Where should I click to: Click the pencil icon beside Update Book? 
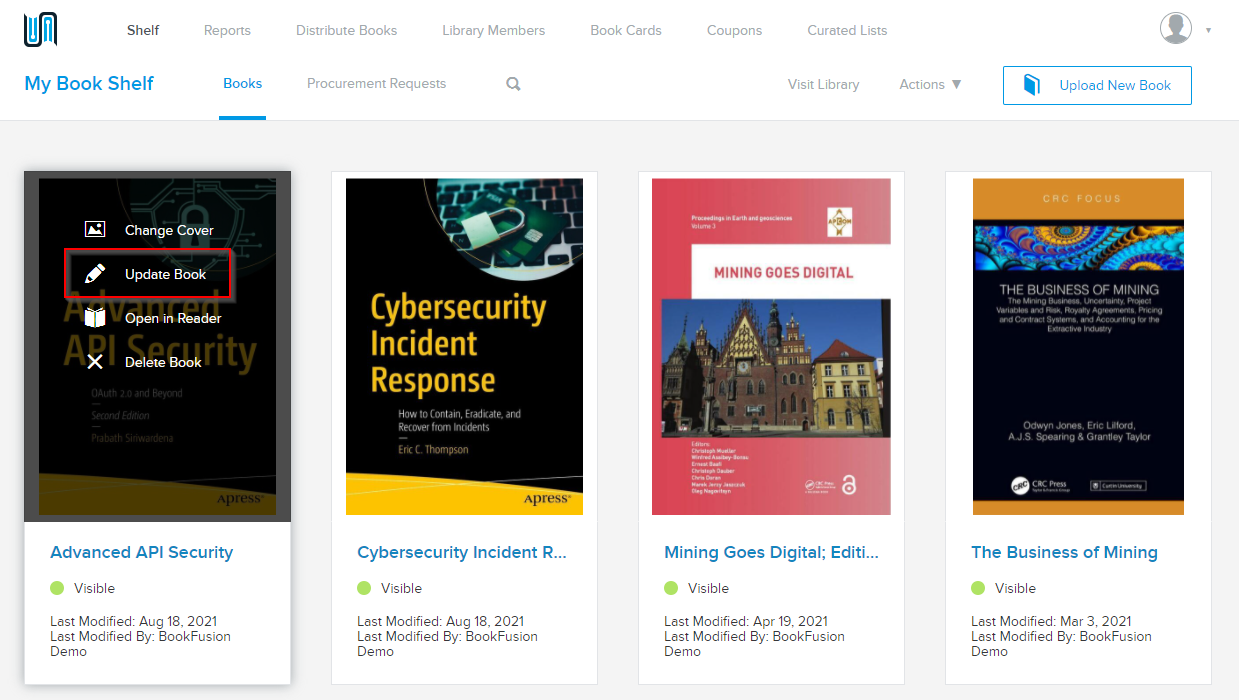click(95, 274)
